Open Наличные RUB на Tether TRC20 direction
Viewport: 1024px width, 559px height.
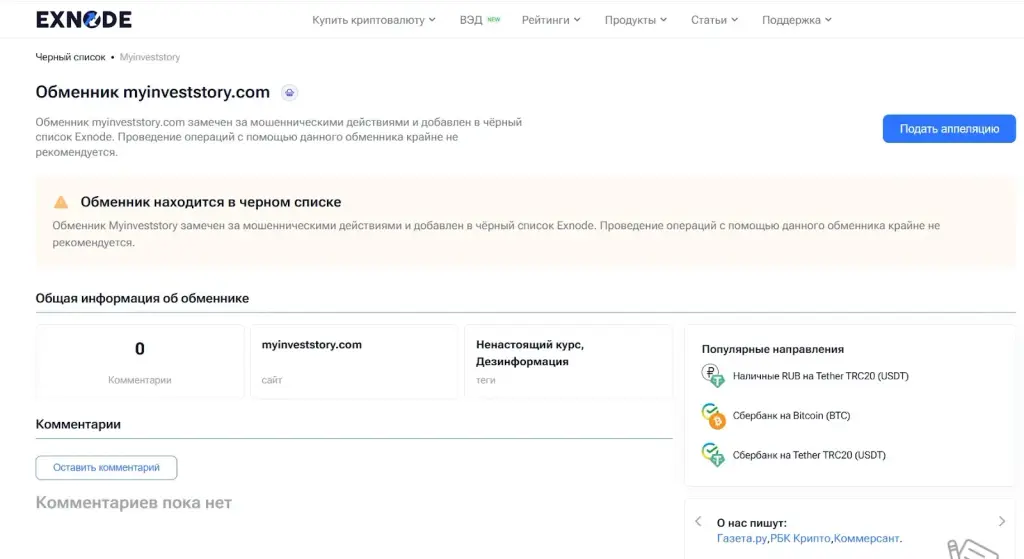(820, 376)
